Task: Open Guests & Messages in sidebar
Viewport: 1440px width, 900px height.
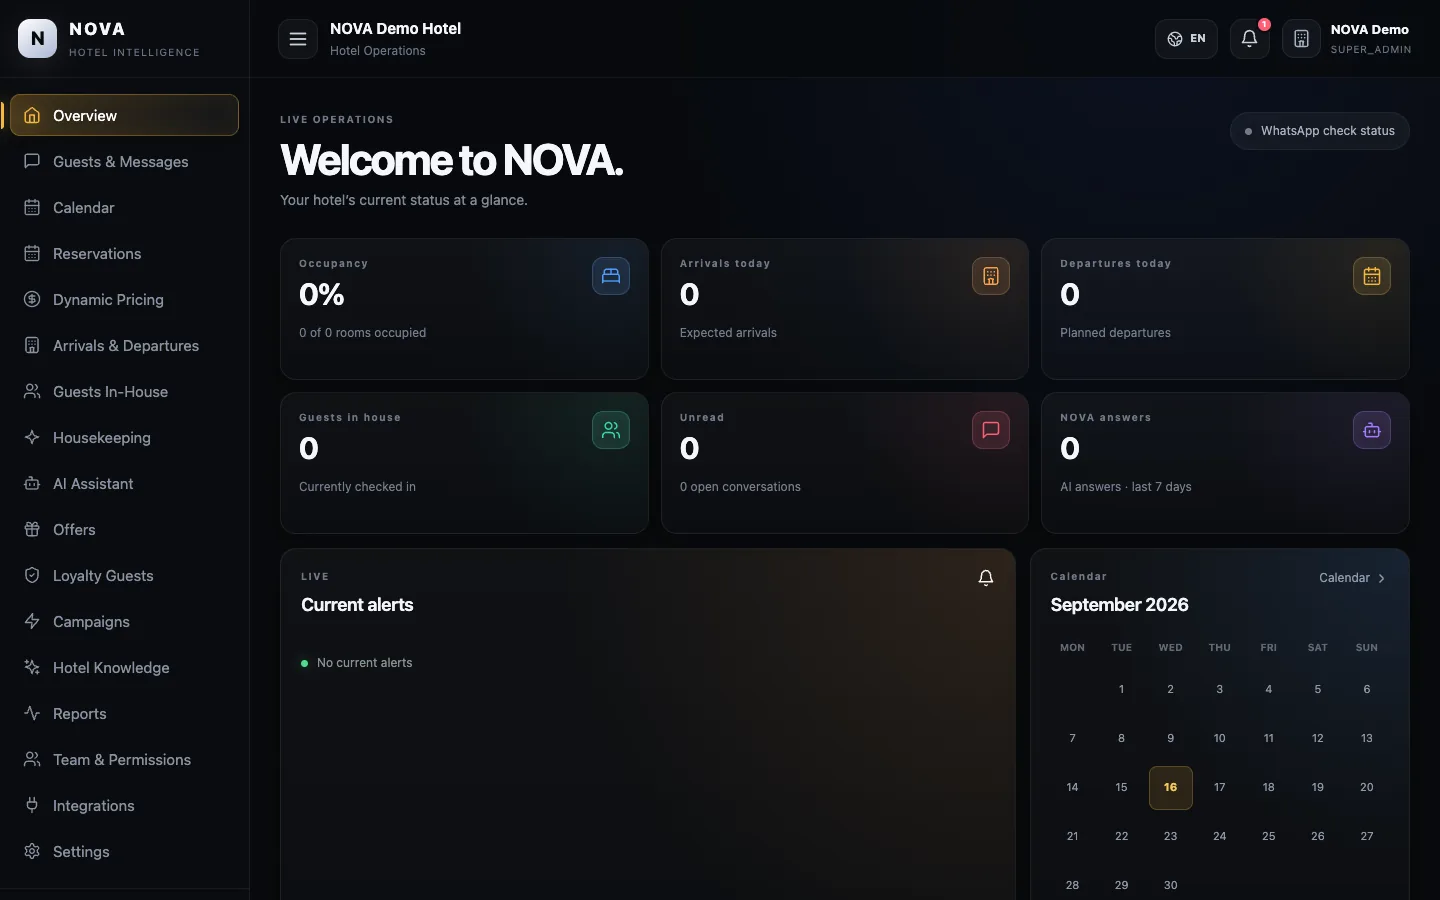Action: 124,161
